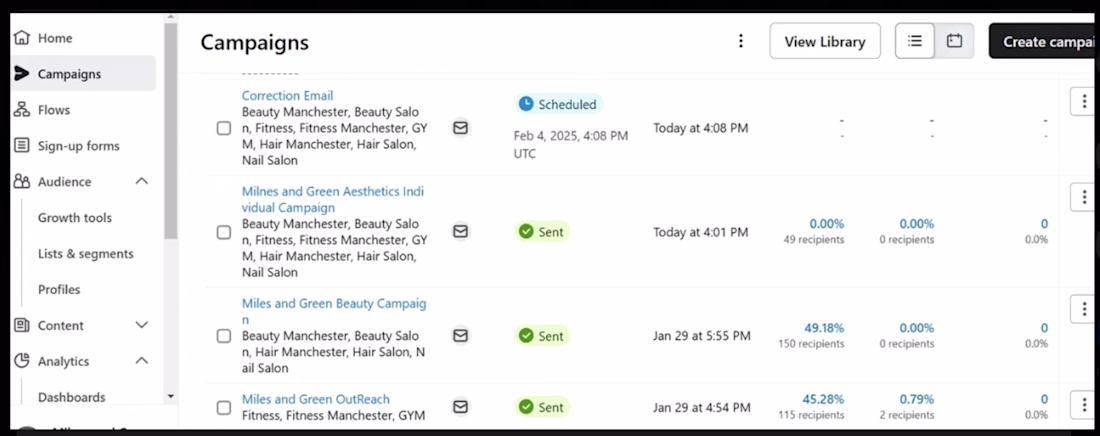Open Miles and Green OutReach row actions menu
1100x436 pixels.
click(x=1084, y=405)
